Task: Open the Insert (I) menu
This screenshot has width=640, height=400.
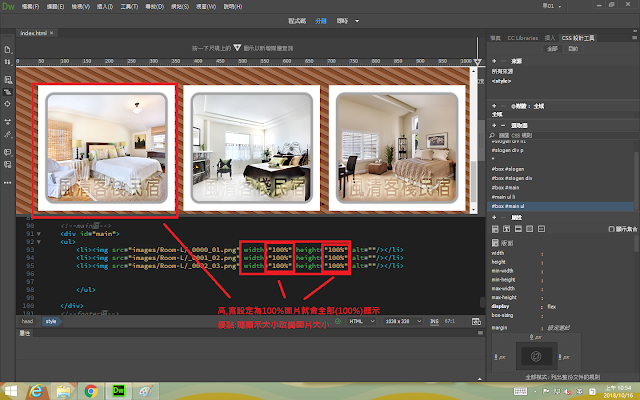Action: 105,7
